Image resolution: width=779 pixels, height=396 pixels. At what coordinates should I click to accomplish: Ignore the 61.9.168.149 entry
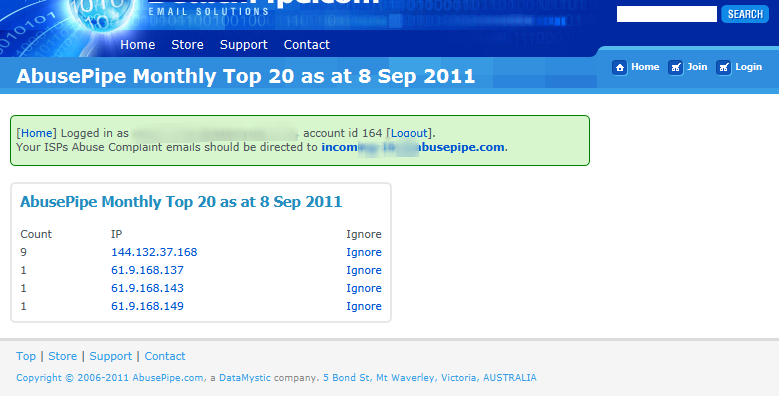pyautogui.click(x=364, y=306)
